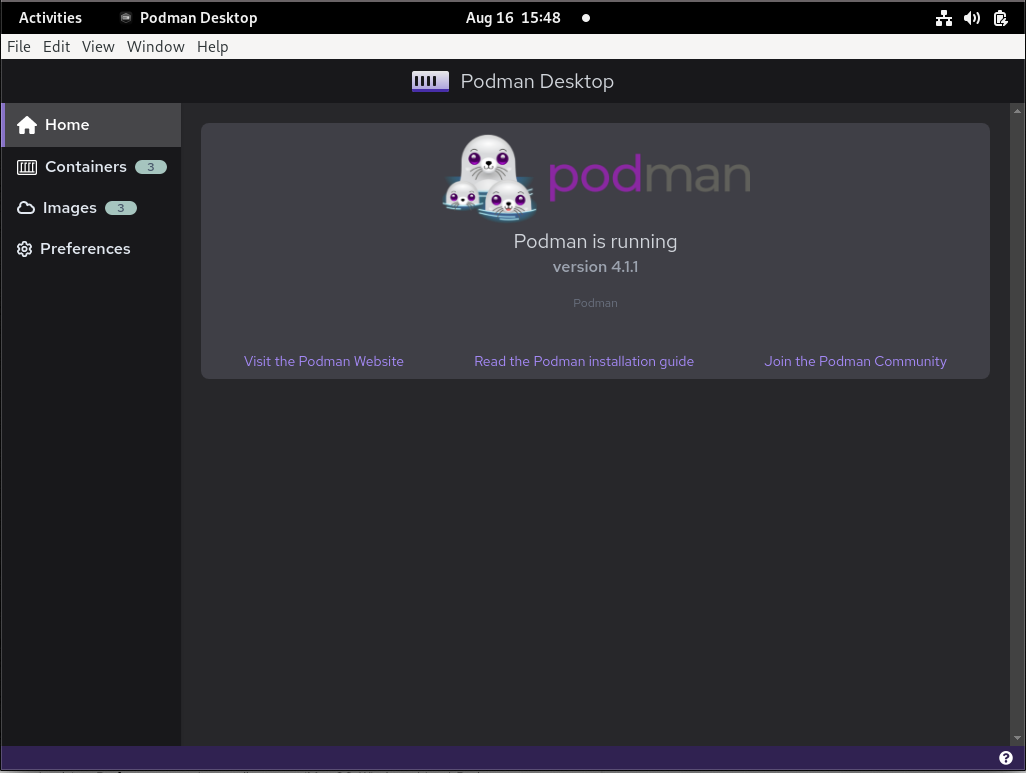Click the Podman seals logo image
The image size is (1026, 773).
pyautogui.click(x=489, y=177)
